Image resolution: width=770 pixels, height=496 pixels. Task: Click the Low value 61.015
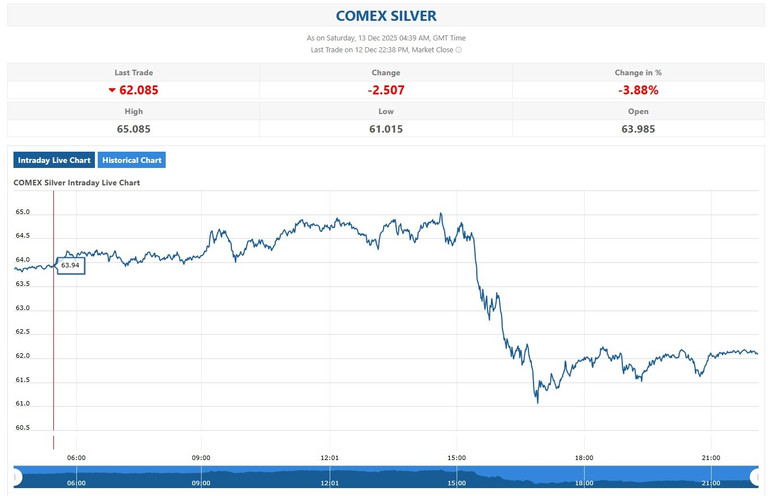[385, 128]
